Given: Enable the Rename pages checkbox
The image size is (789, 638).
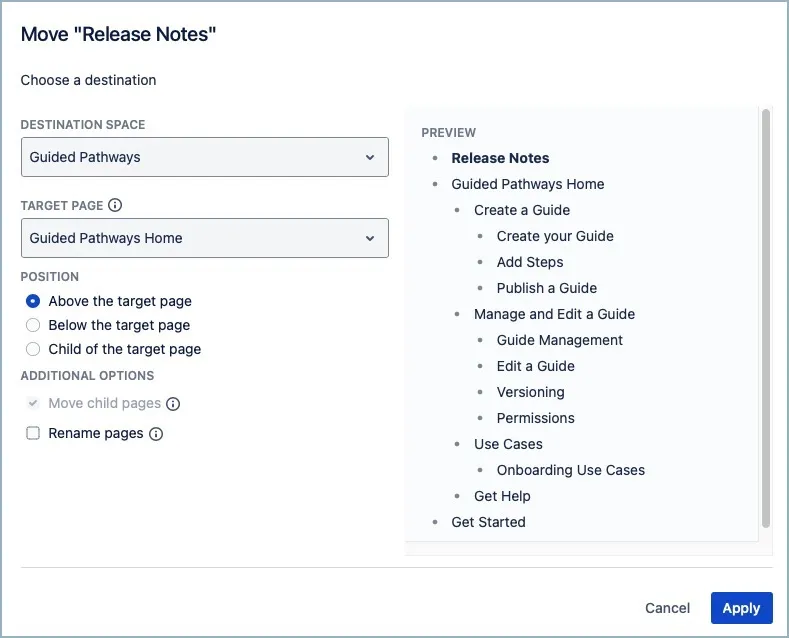Looking at the screenshot, I should click(33, 433).
